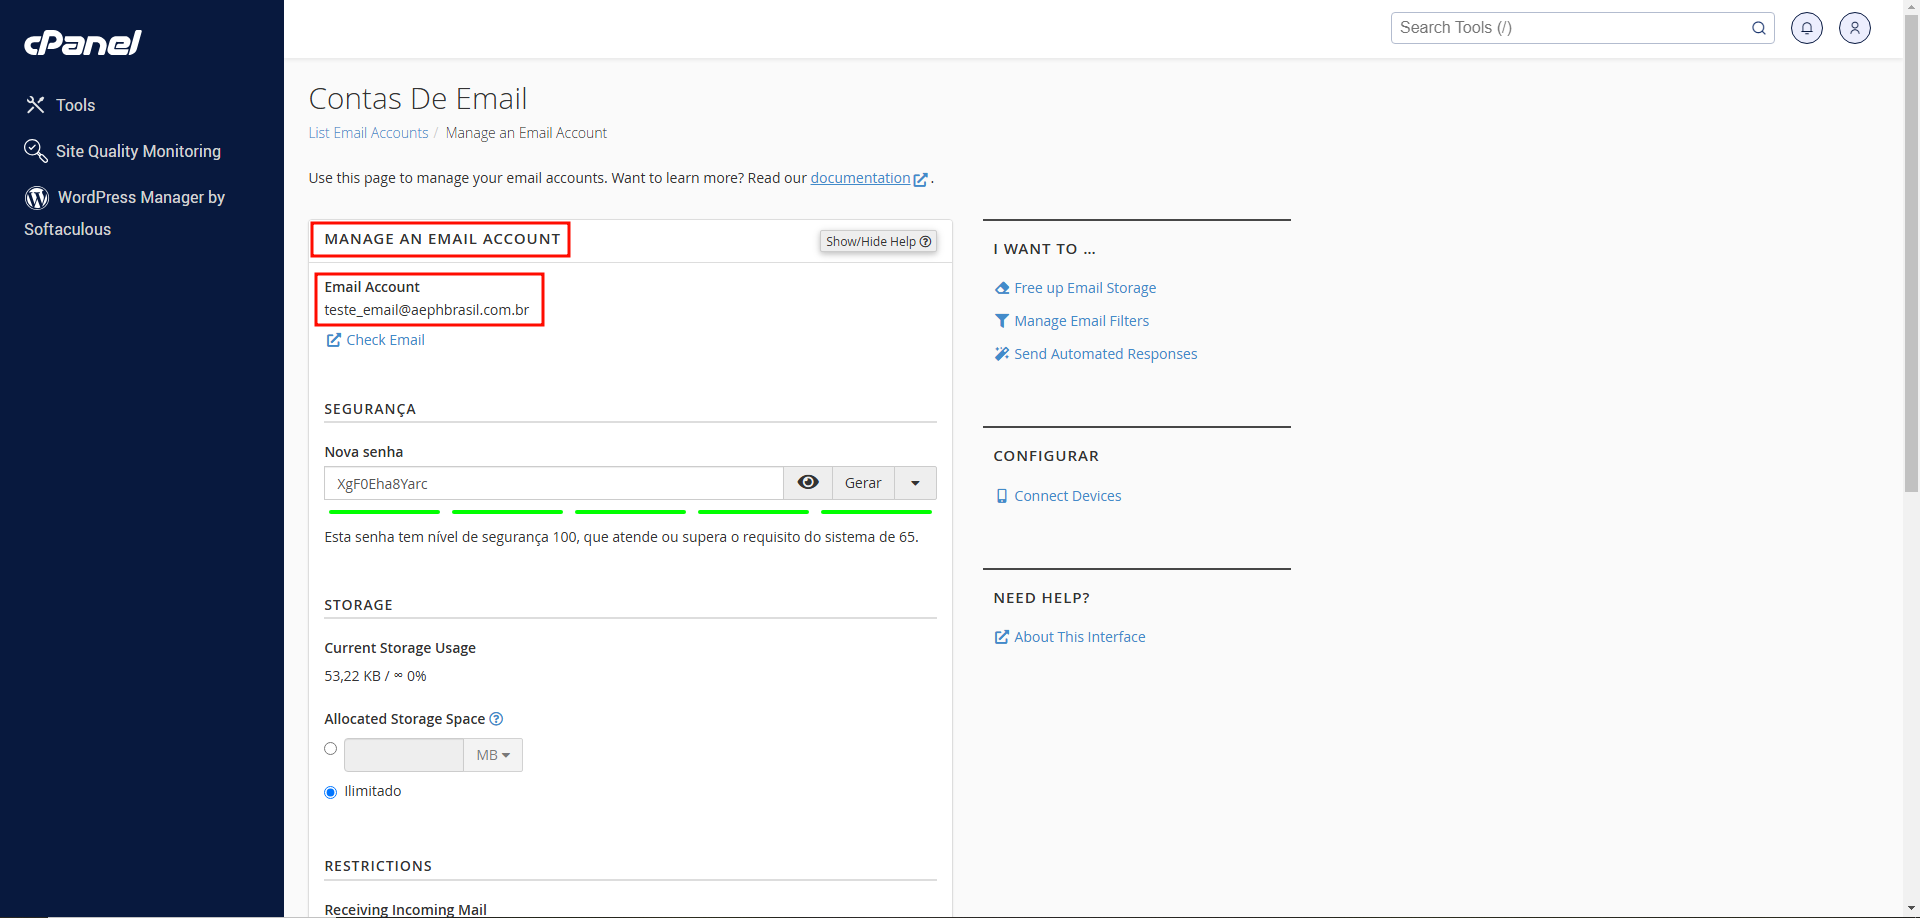Click the email address teste_email@aephbrasil.com.br
The image size is (1920, 918).
(x=427, y=310)
